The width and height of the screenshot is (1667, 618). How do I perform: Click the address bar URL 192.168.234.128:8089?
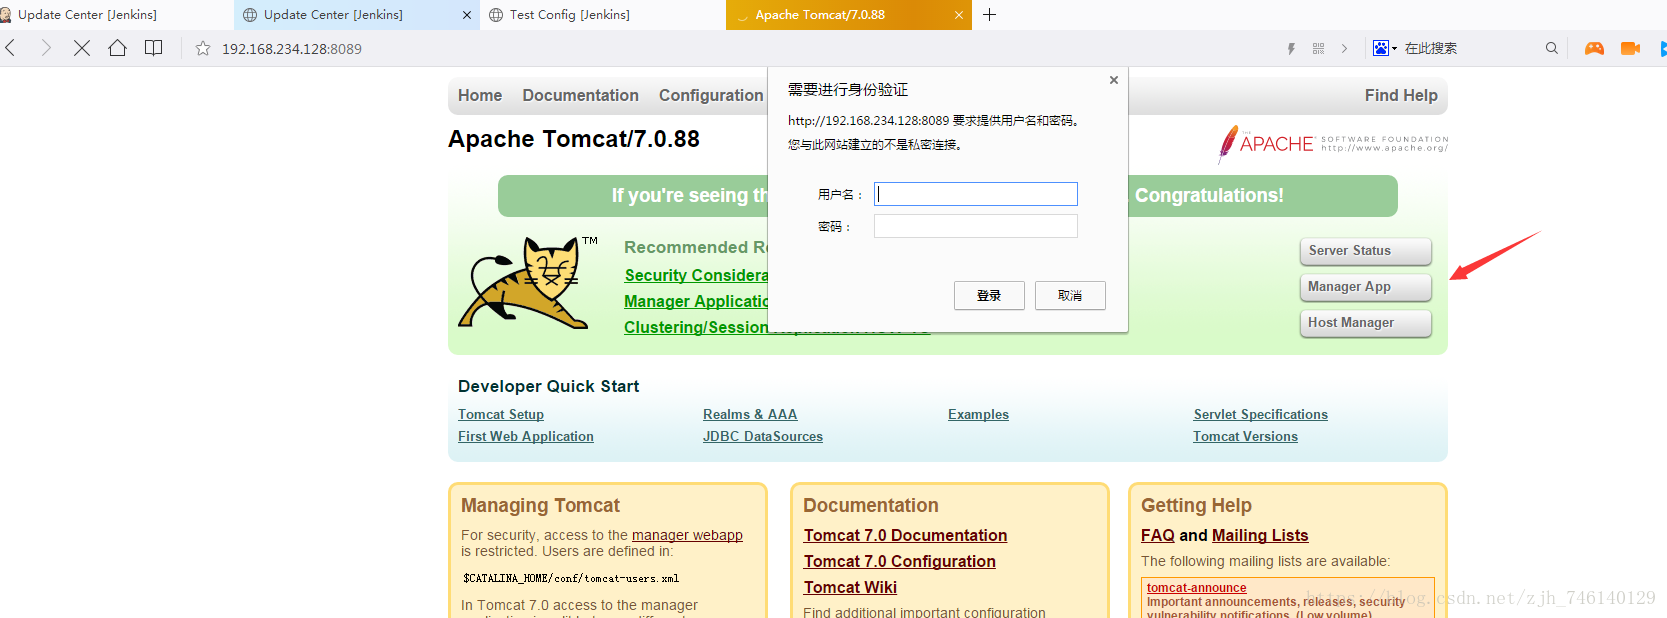coord(292,48)
